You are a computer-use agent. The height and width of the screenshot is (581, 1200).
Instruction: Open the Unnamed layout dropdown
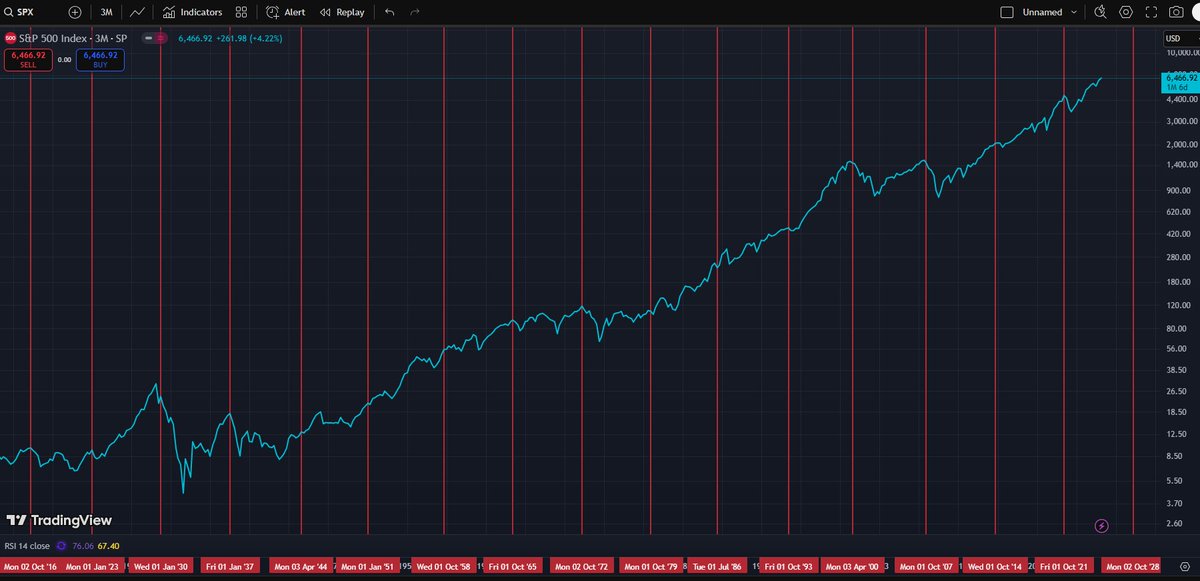pos(1051,12)
